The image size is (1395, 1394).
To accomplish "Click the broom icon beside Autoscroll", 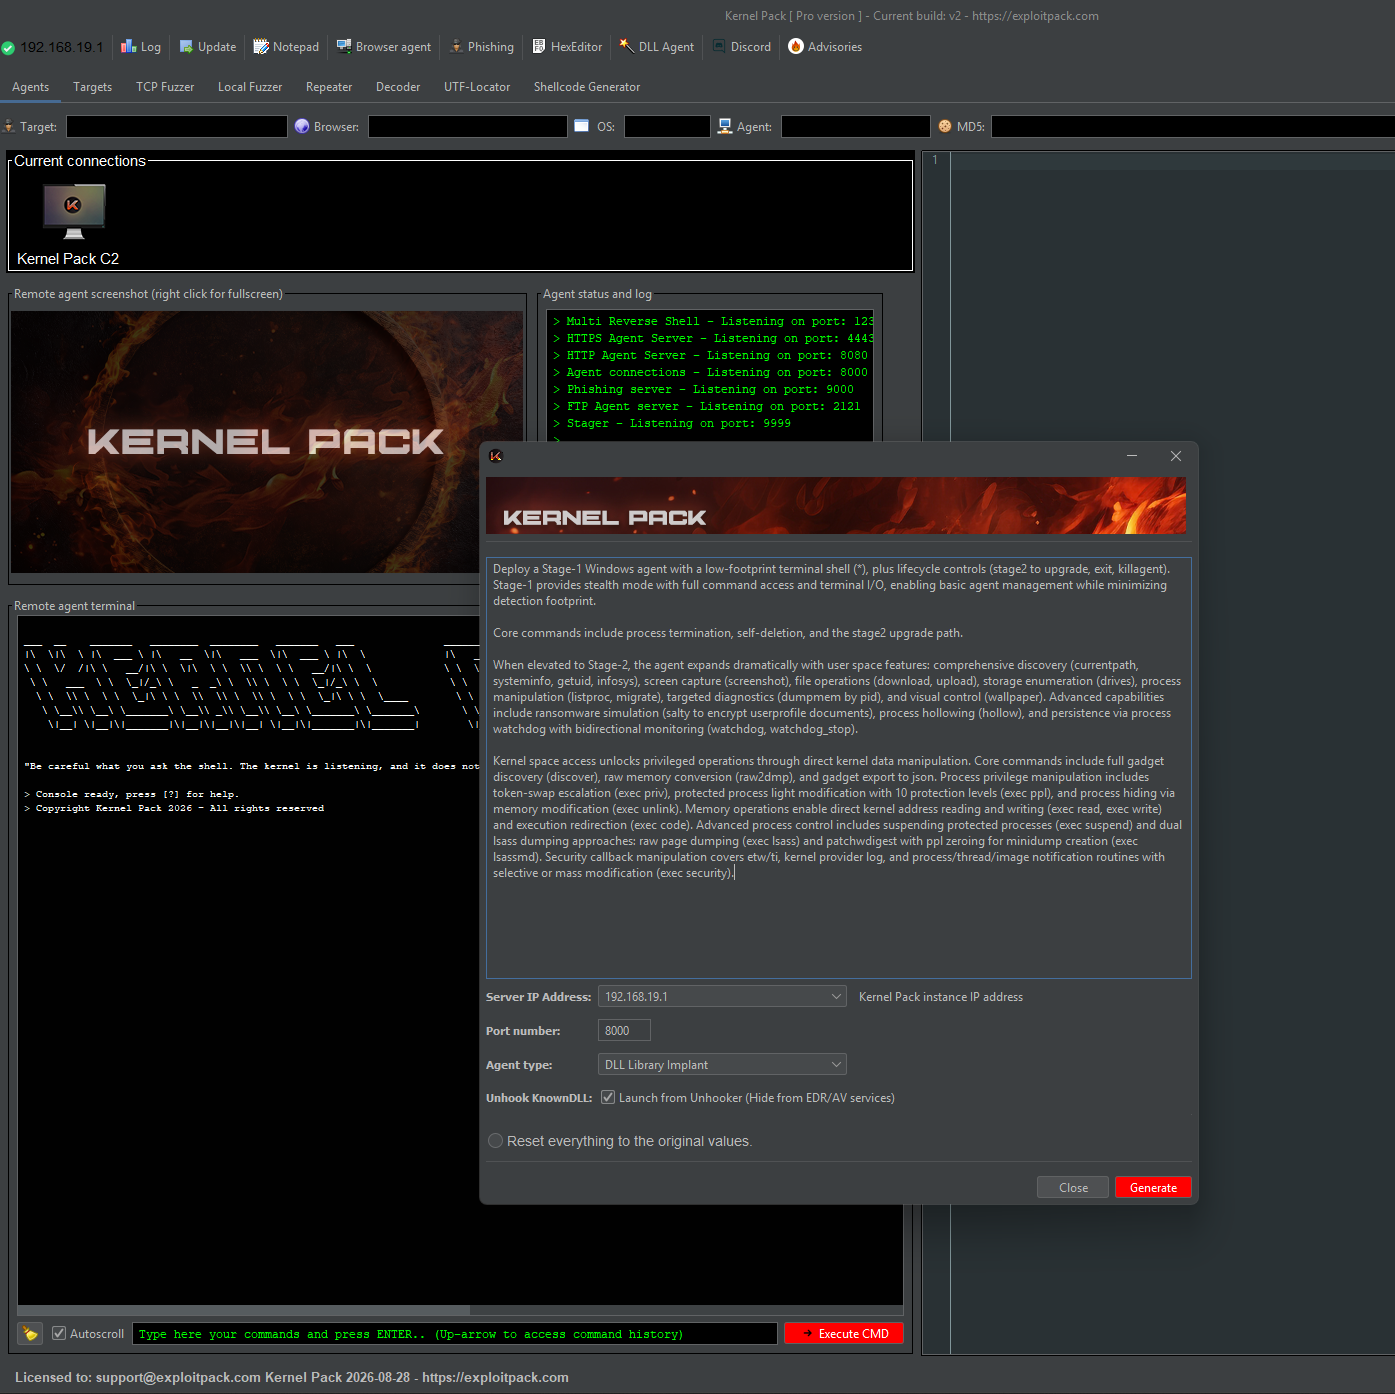I will [x=30, y=1333].
